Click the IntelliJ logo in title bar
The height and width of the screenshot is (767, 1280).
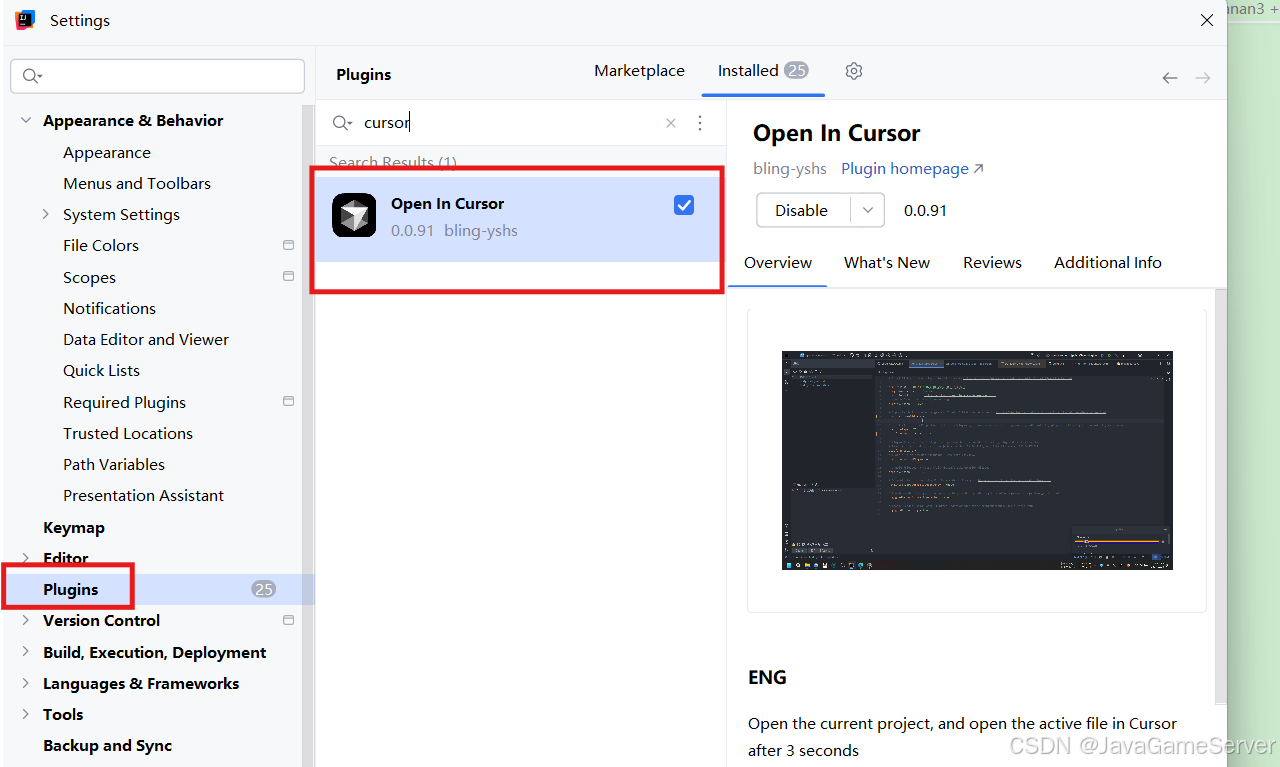(x=25, y=19)
